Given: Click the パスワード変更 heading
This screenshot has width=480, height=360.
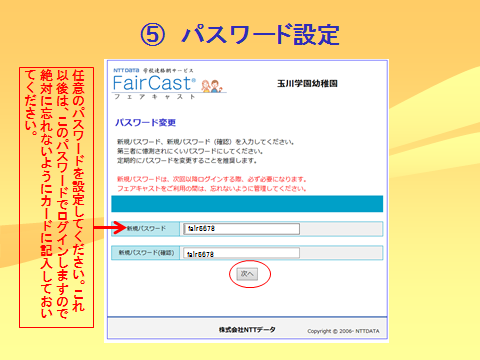Looking at the screenshot, I should tap(145, 123).
